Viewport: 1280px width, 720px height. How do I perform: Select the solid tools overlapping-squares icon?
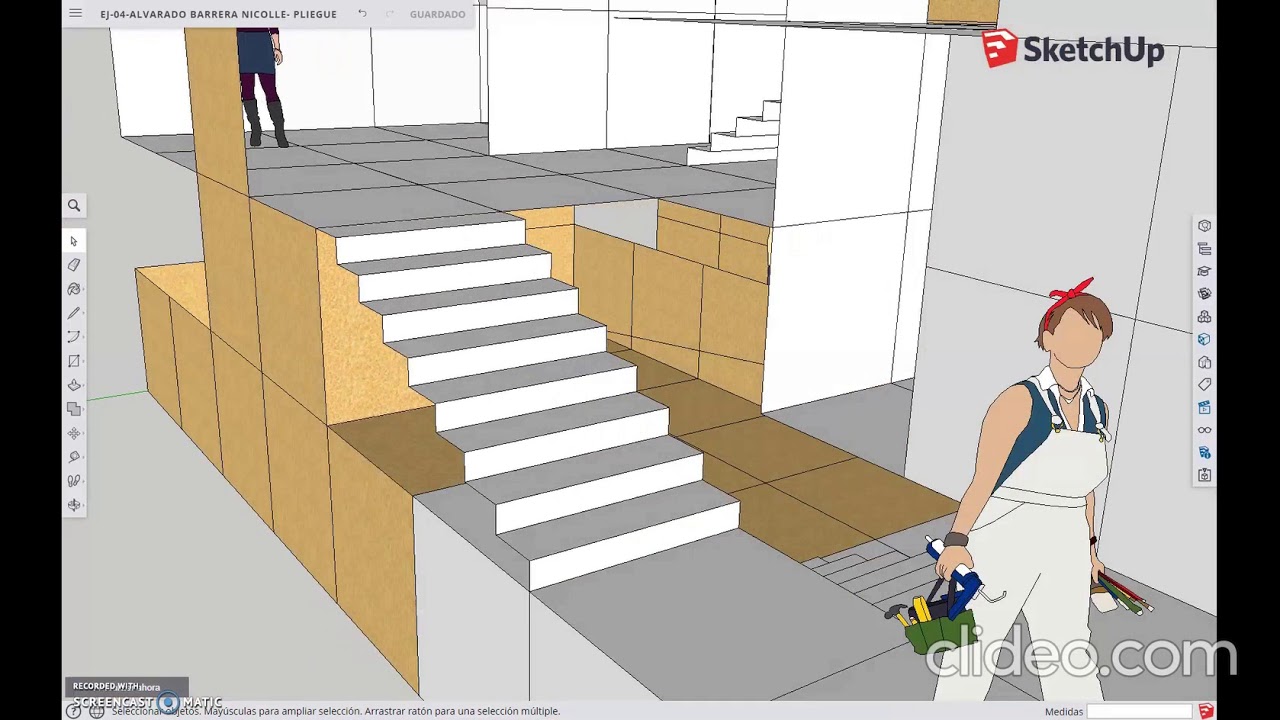74,409
